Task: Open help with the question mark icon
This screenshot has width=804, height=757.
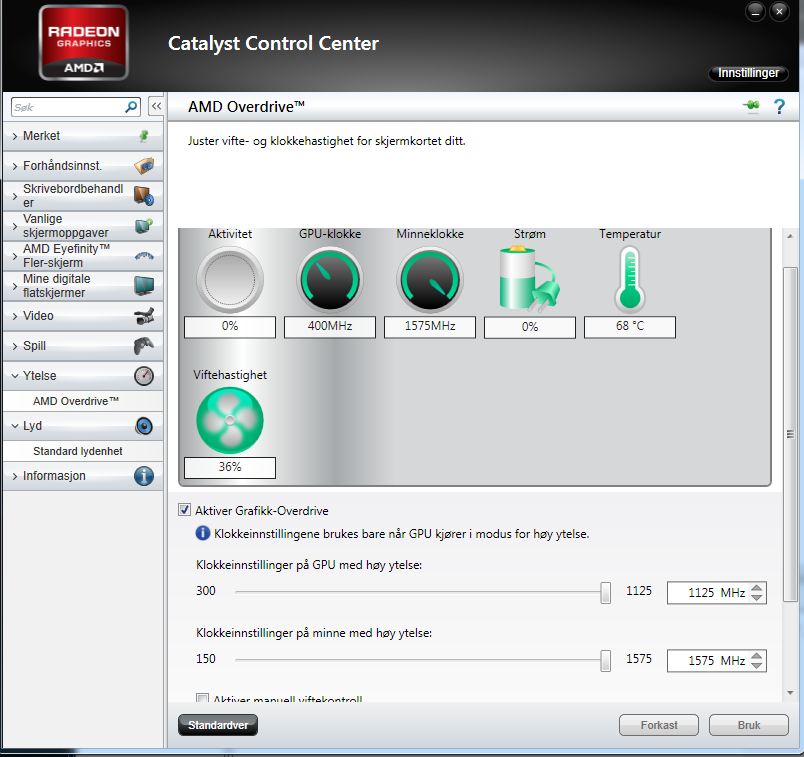Action: pyautogui.click(x=779, y=106)
